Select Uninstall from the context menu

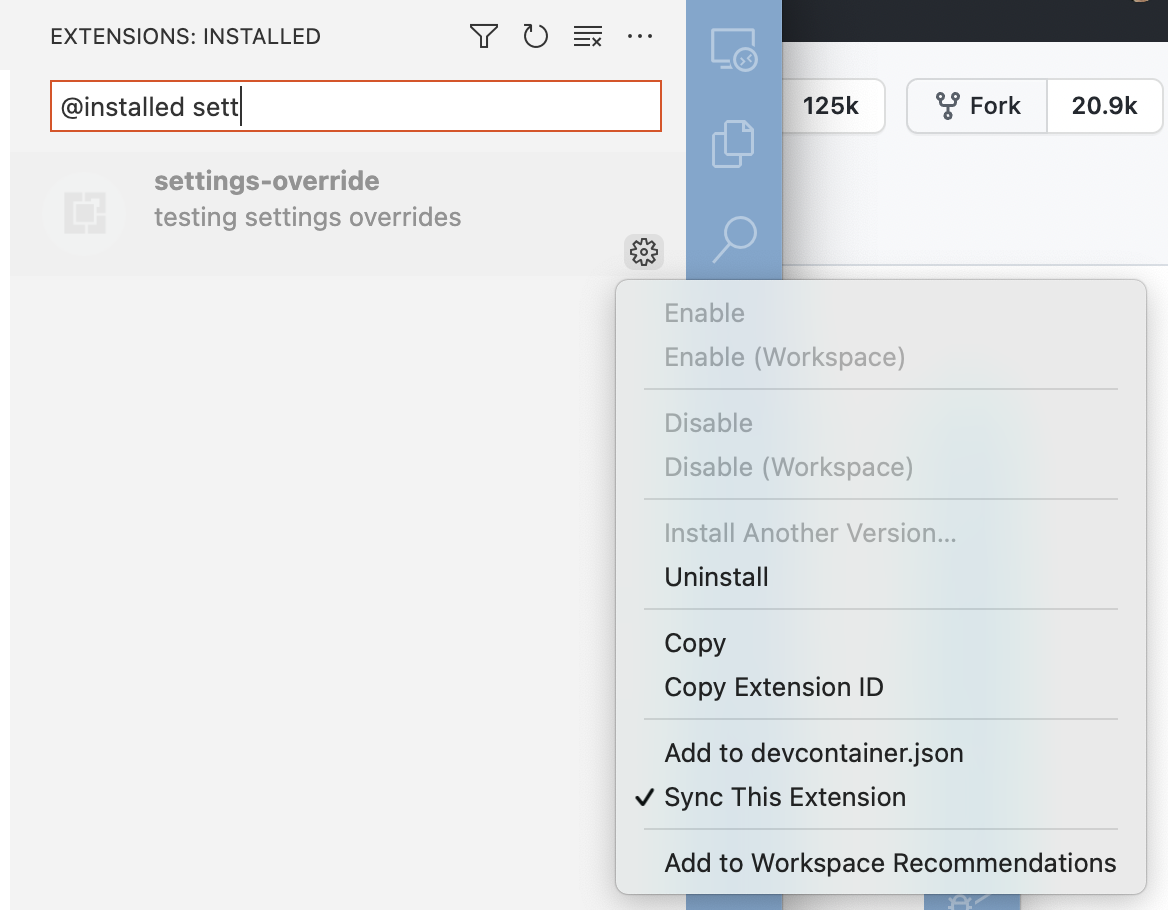pos(716,577)
